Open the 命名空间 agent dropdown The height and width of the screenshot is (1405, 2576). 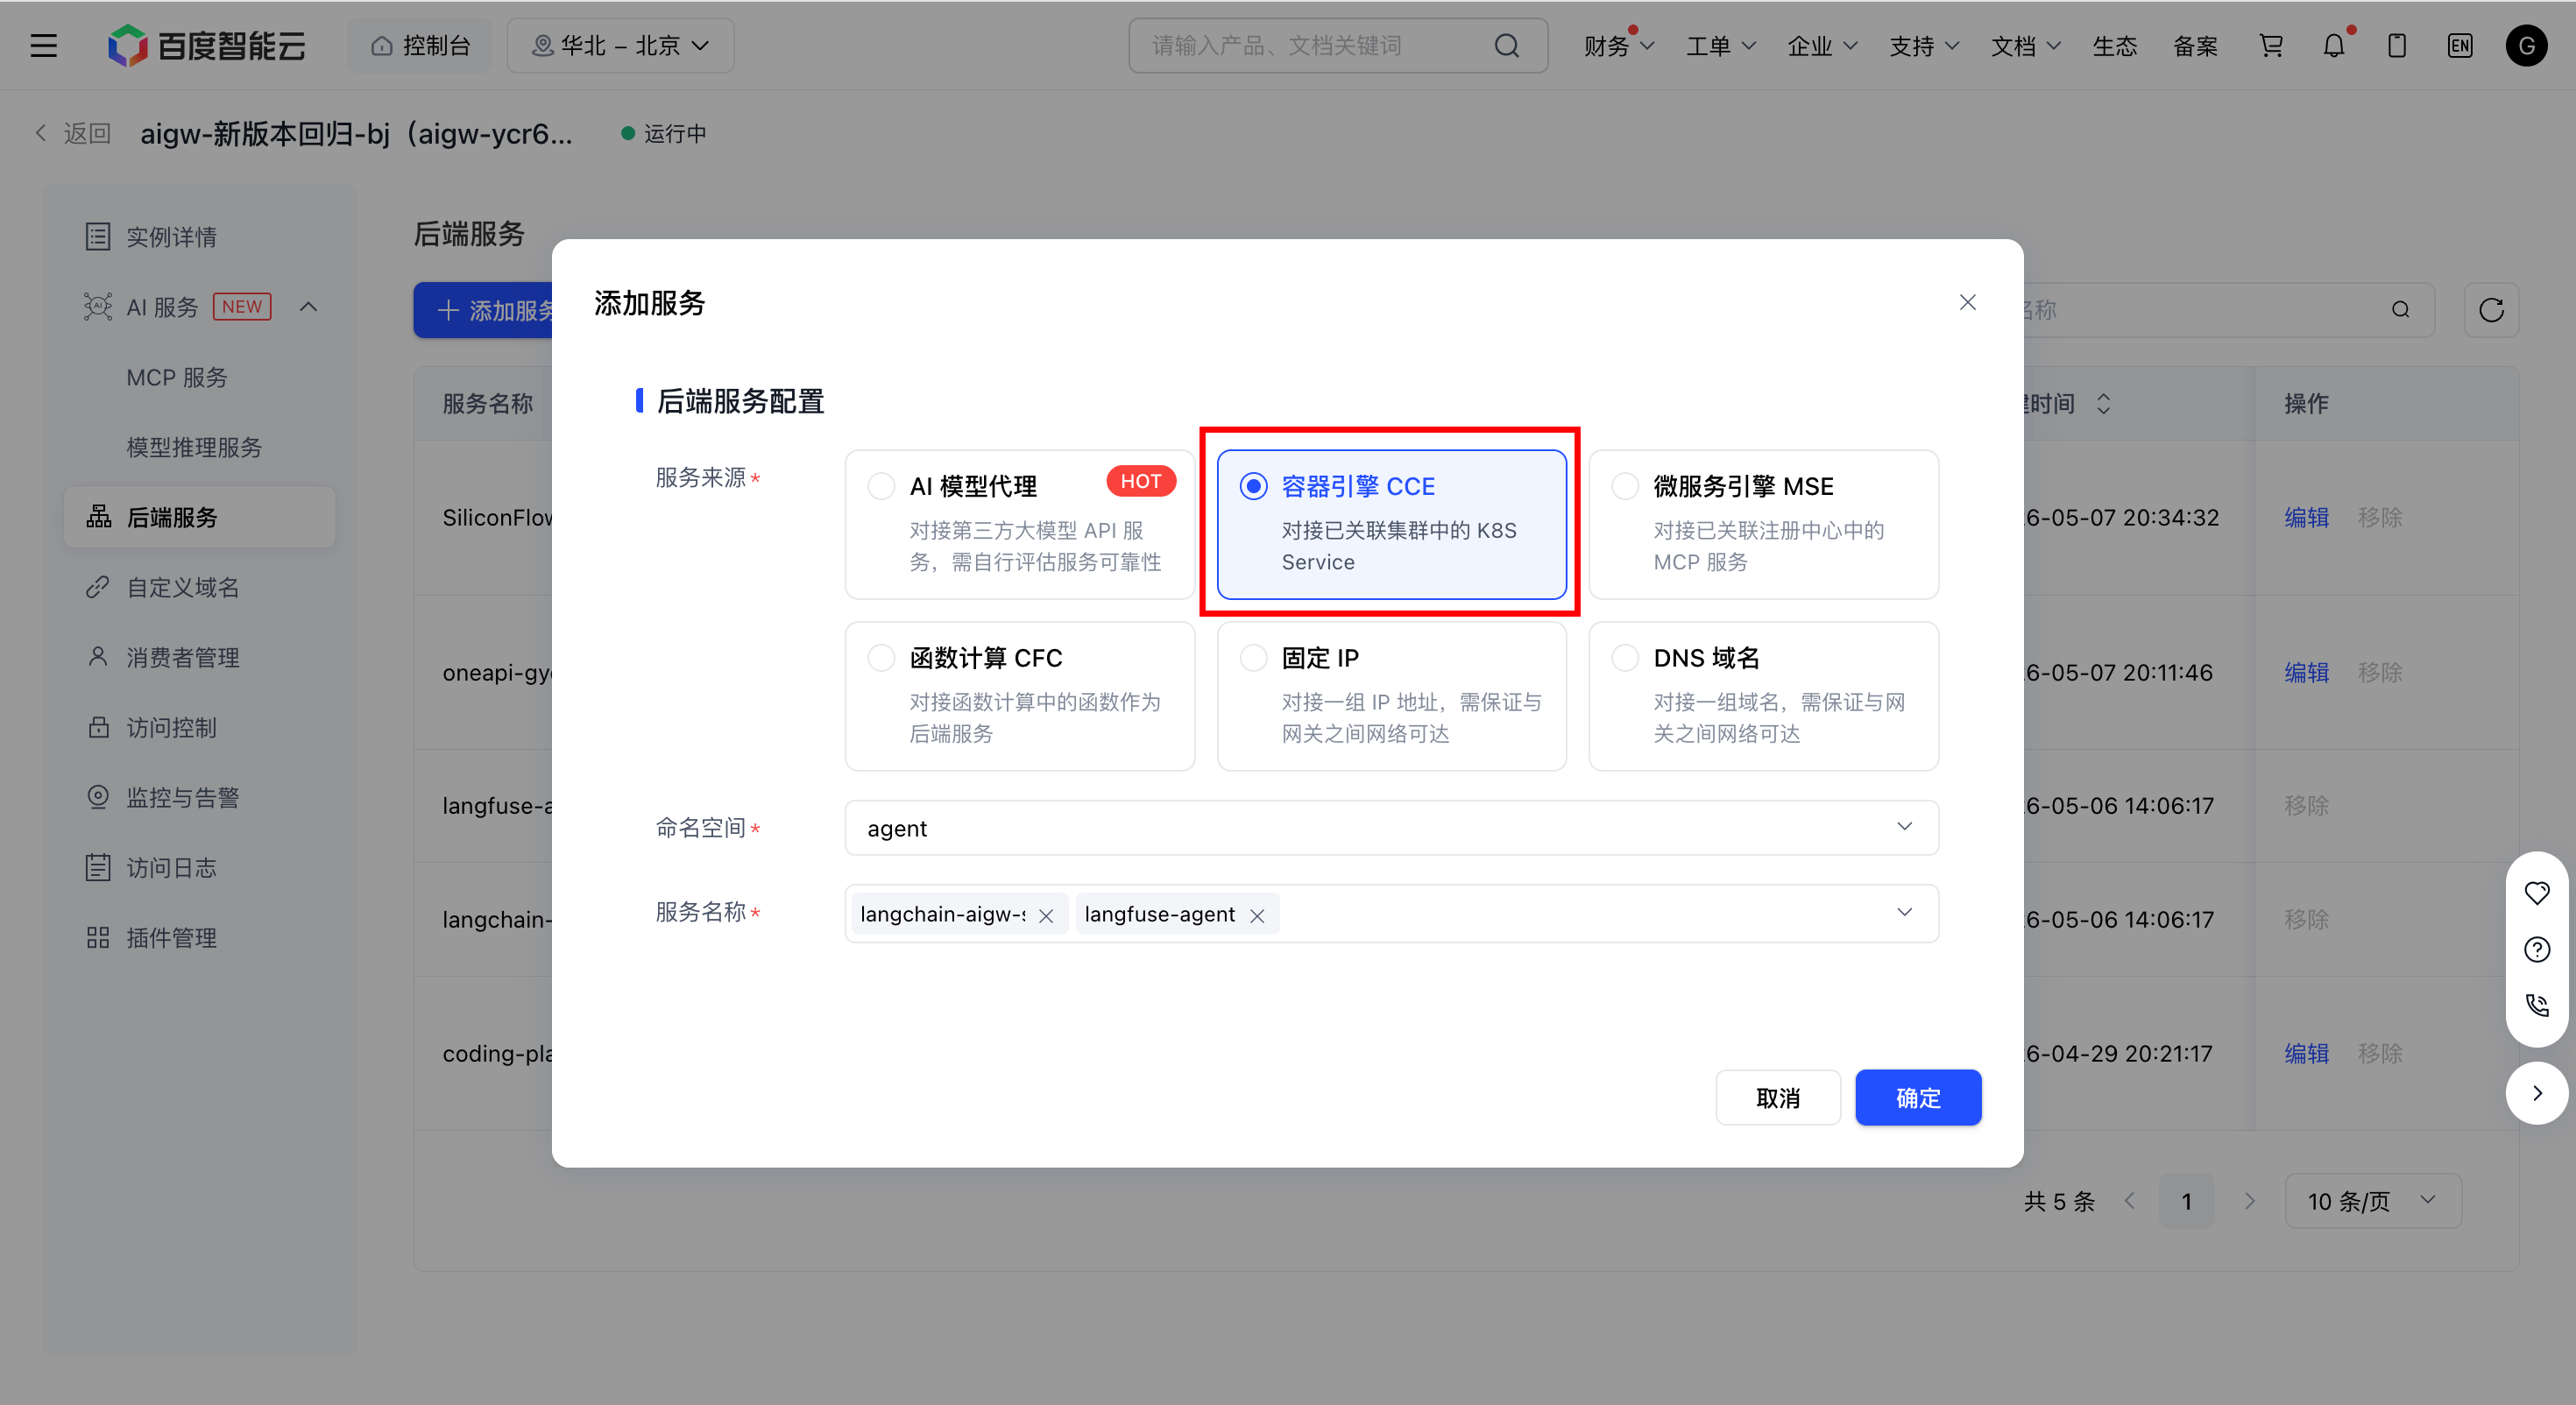coord(1391,828)
